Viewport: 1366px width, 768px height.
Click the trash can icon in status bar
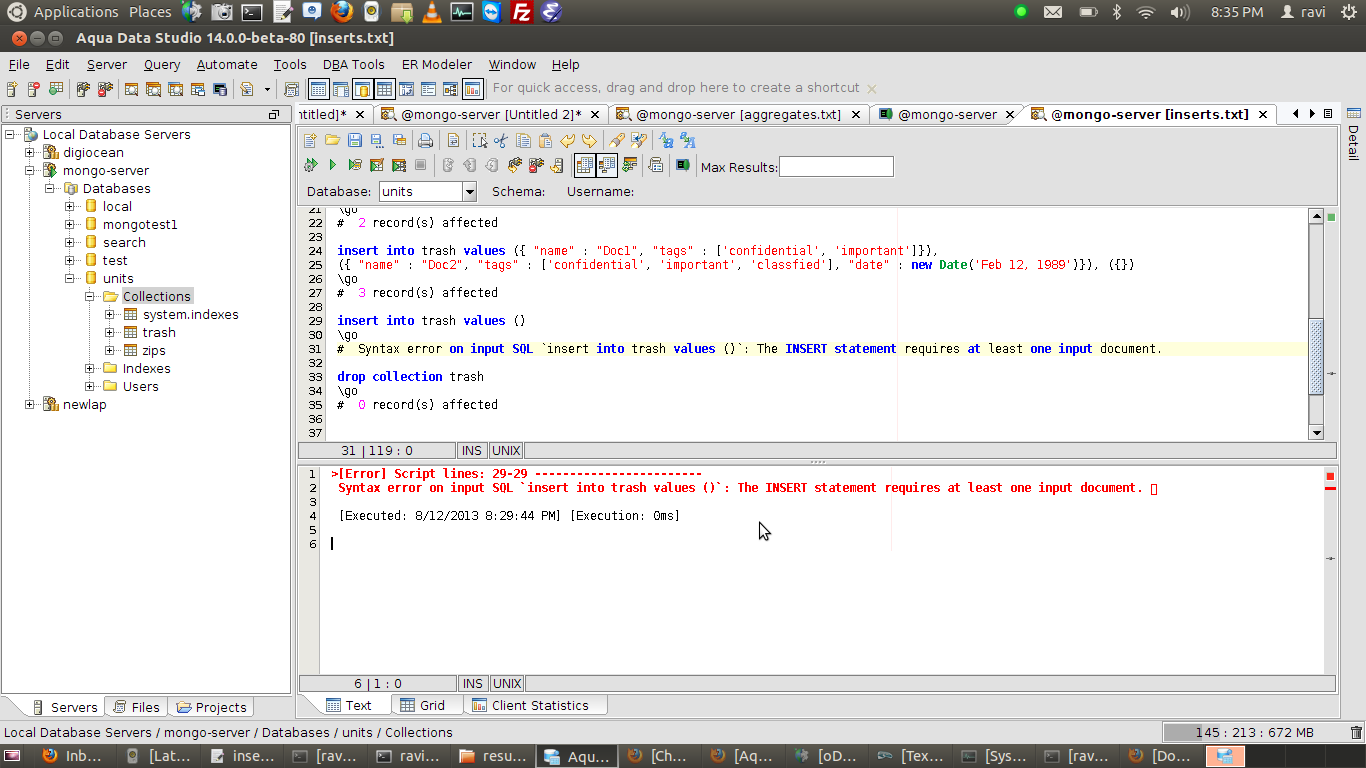click(1356, 733)
